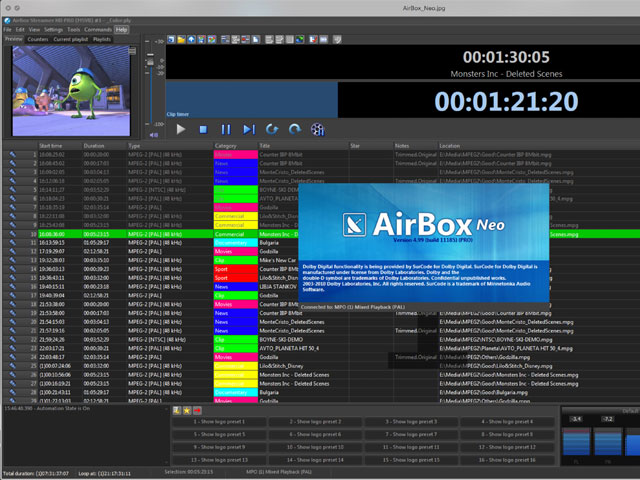Click the red checkmark toolbar icon

[x=313, y=40]
